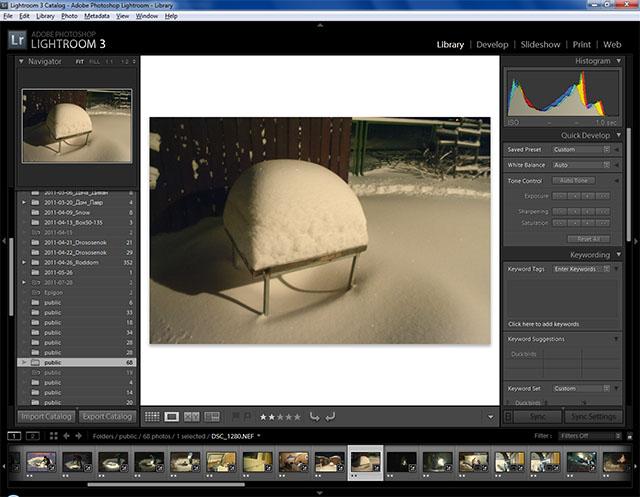Set Navigator zoom to 1:1
The image size is (640, 497).
coord(109,62)
